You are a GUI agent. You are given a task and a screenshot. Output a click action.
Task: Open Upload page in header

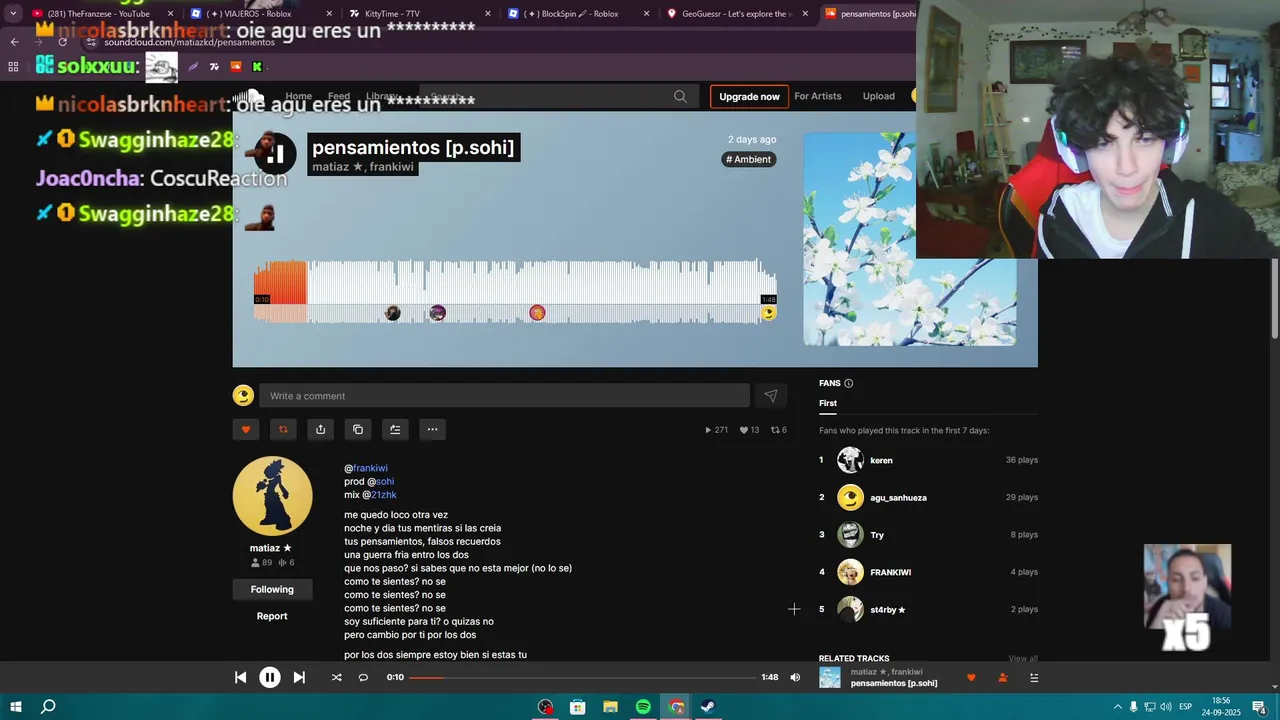(879, 96)
